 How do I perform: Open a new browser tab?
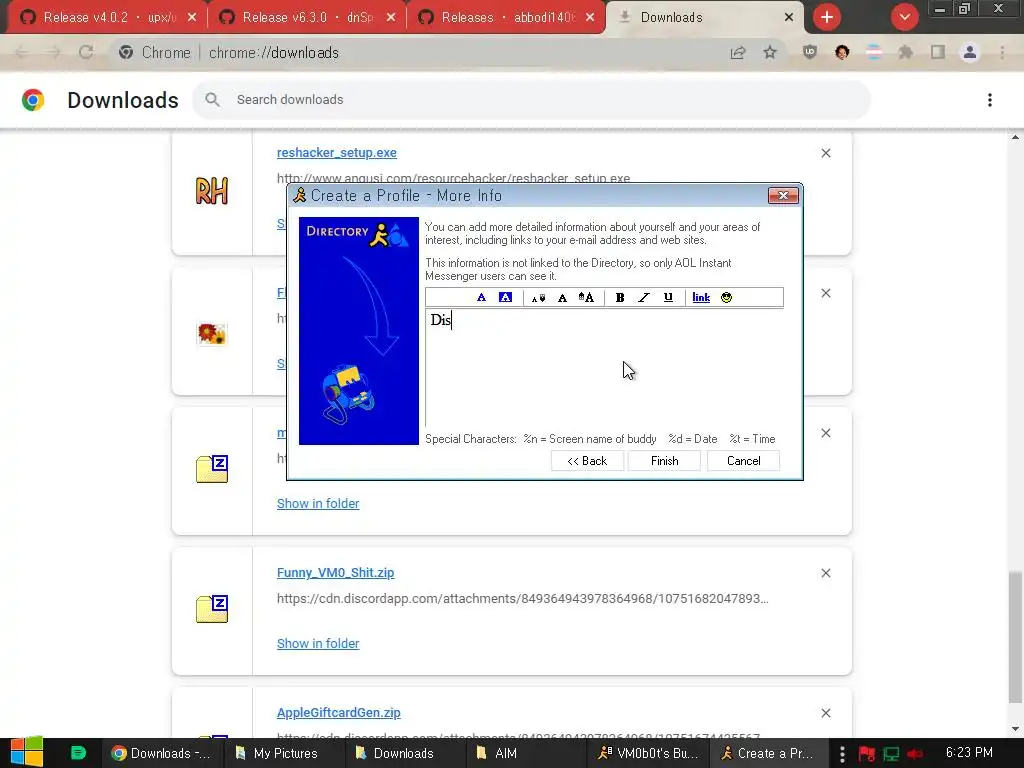tap(826, 17)
